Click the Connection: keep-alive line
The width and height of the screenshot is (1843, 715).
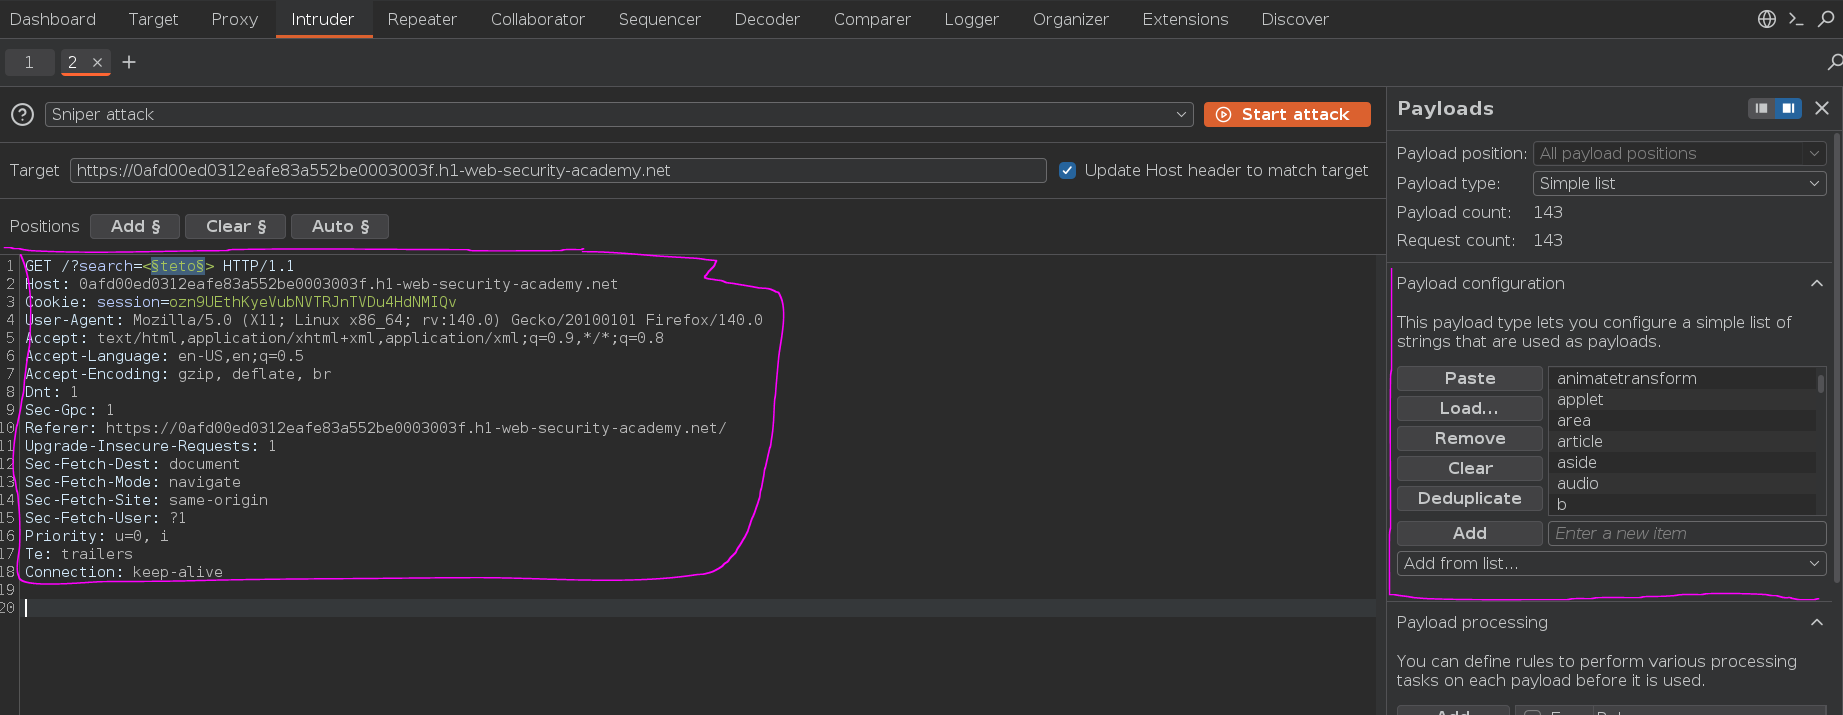(x=124, y=572)
